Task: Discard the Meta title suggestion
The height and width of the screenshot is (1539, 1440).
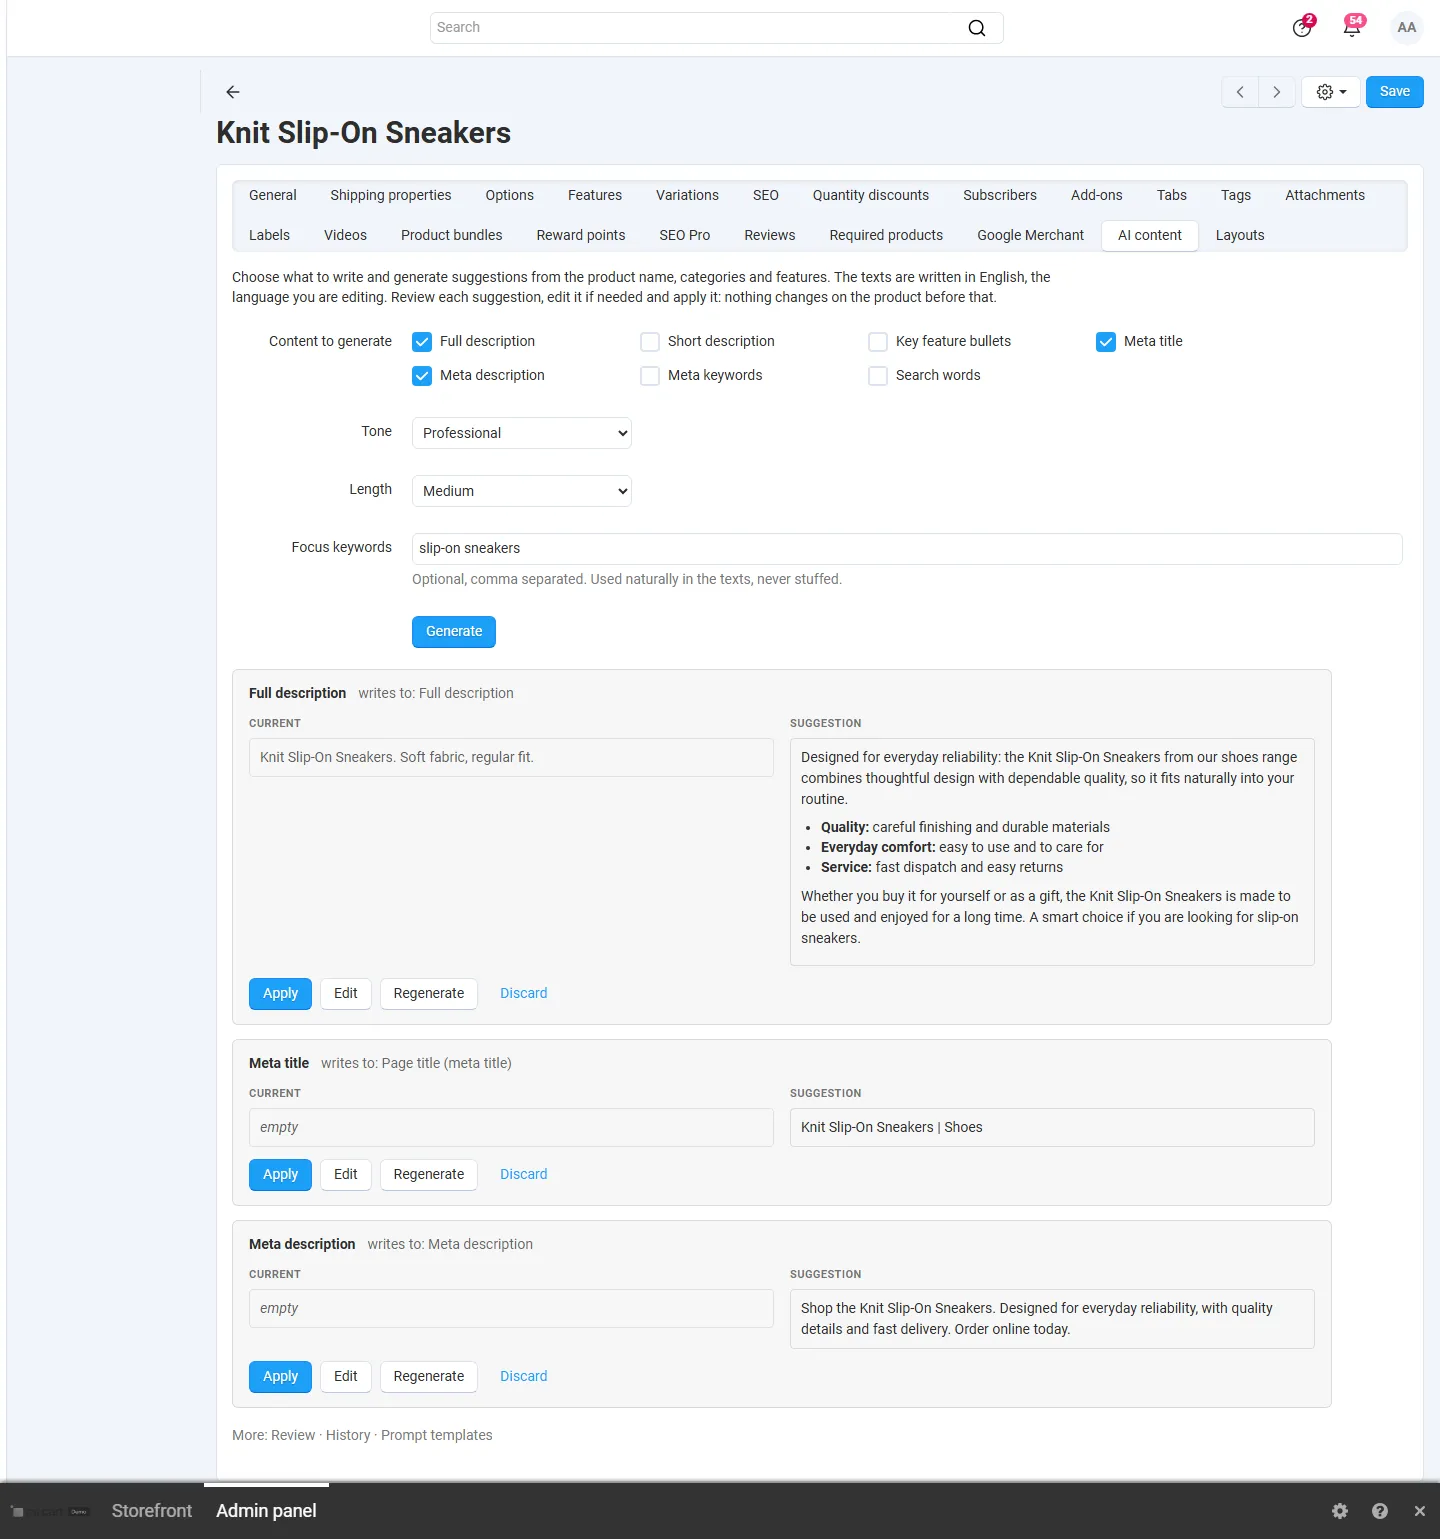Action: (x=524, y=1175)
